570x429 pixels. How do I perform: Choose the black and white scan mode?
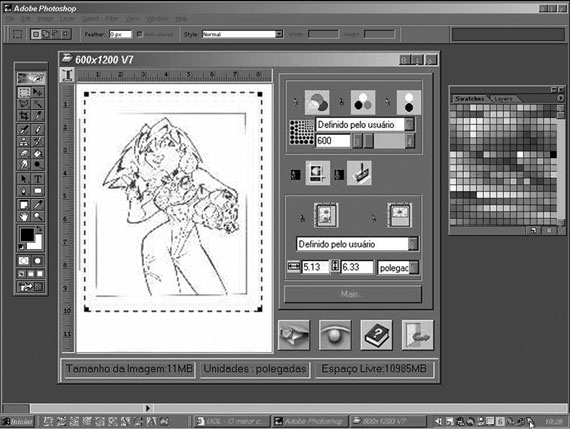(409, 103)
